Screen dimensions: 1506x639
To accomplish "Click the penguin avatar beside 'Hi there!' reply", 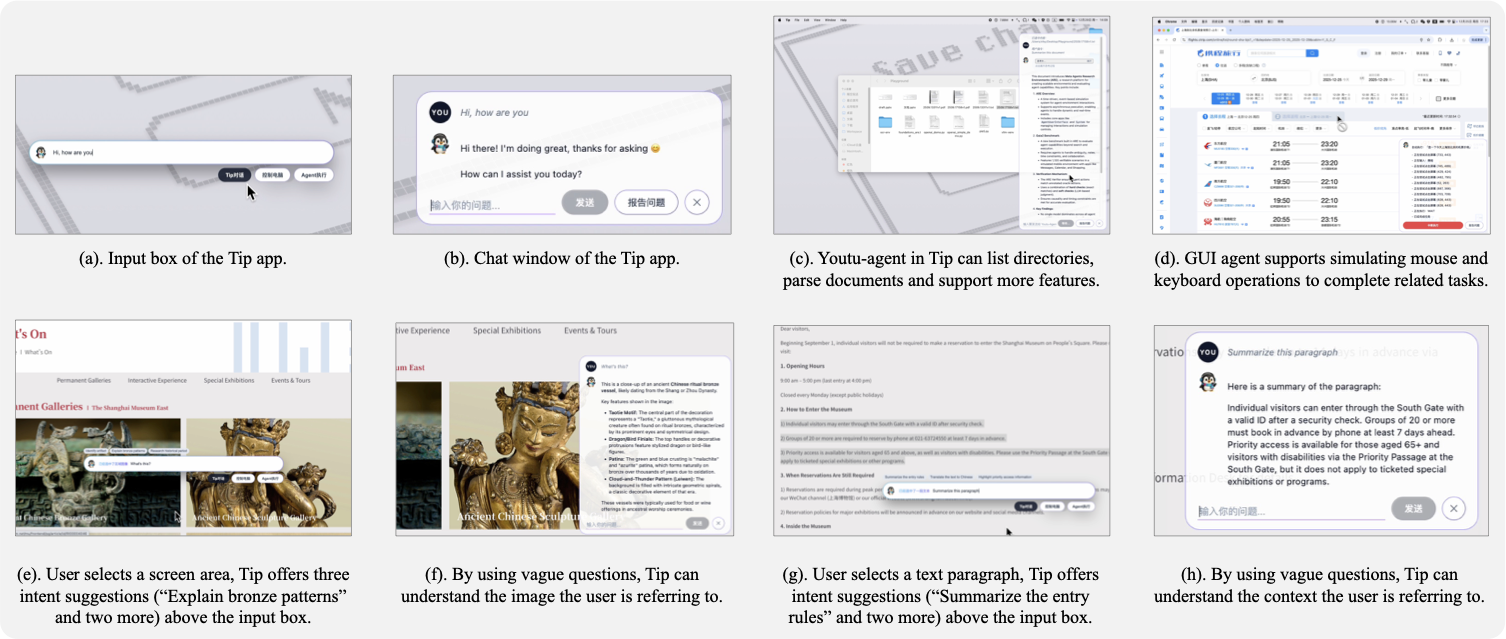I will 440,146.
